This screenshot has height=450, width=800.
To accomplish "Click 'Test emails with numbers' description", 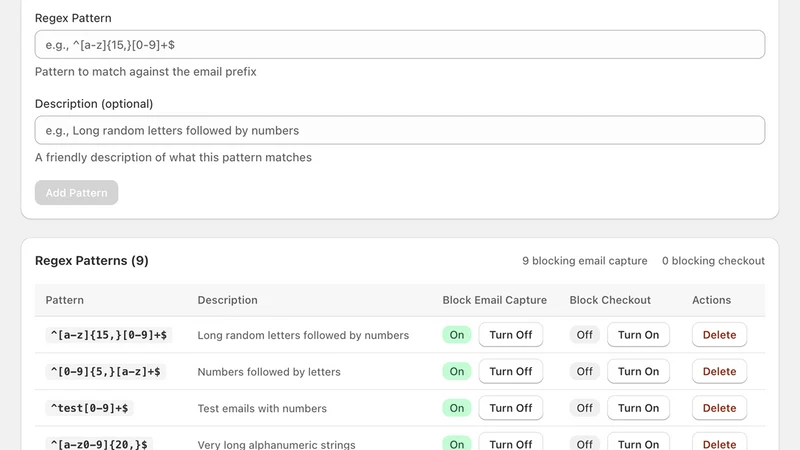I will (262, 409).
